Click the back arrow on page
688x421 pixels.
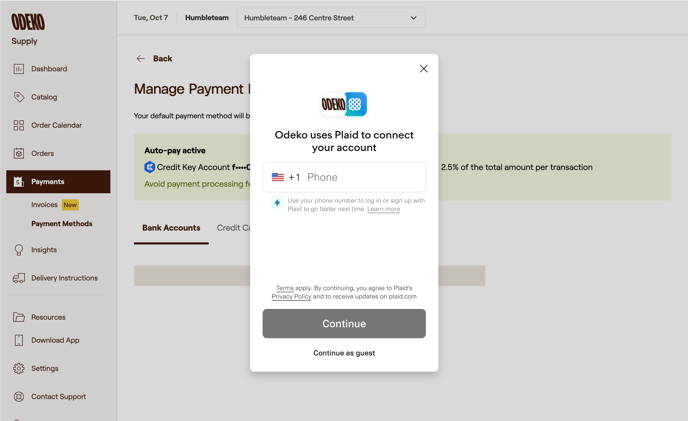[x=141, y=59]
